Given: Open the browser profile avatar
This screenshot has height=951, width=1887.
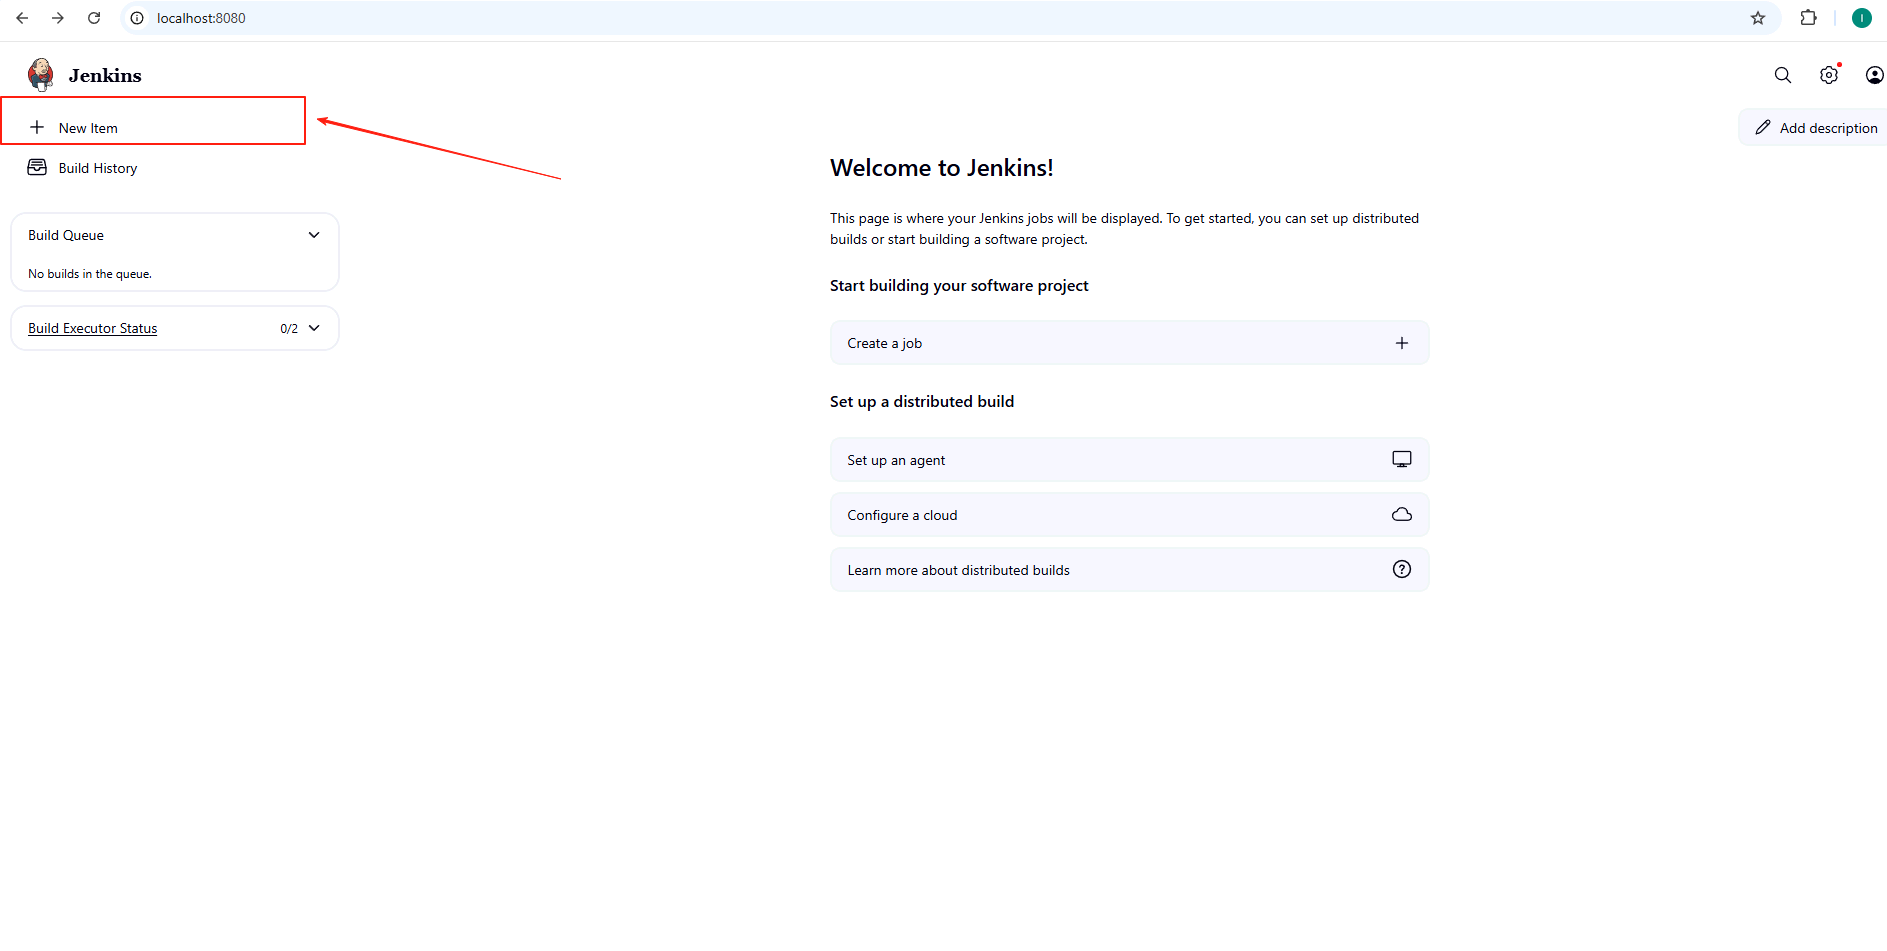Looking at the screenshot, I should click(x=1862, y=18).
